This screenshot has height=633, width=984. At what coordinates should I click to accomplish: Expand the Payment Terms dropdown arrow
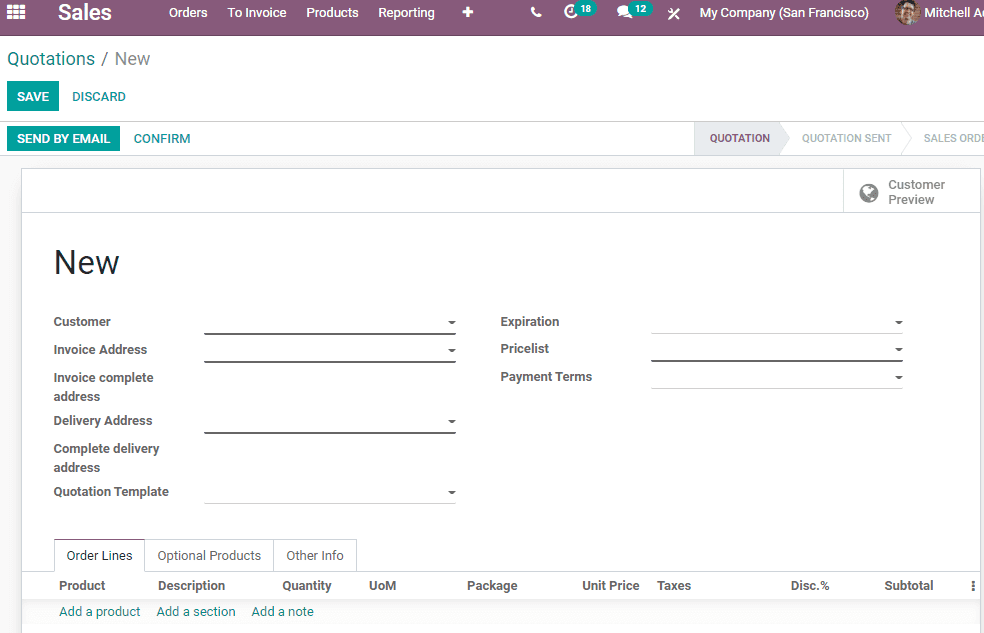point(898,378)
